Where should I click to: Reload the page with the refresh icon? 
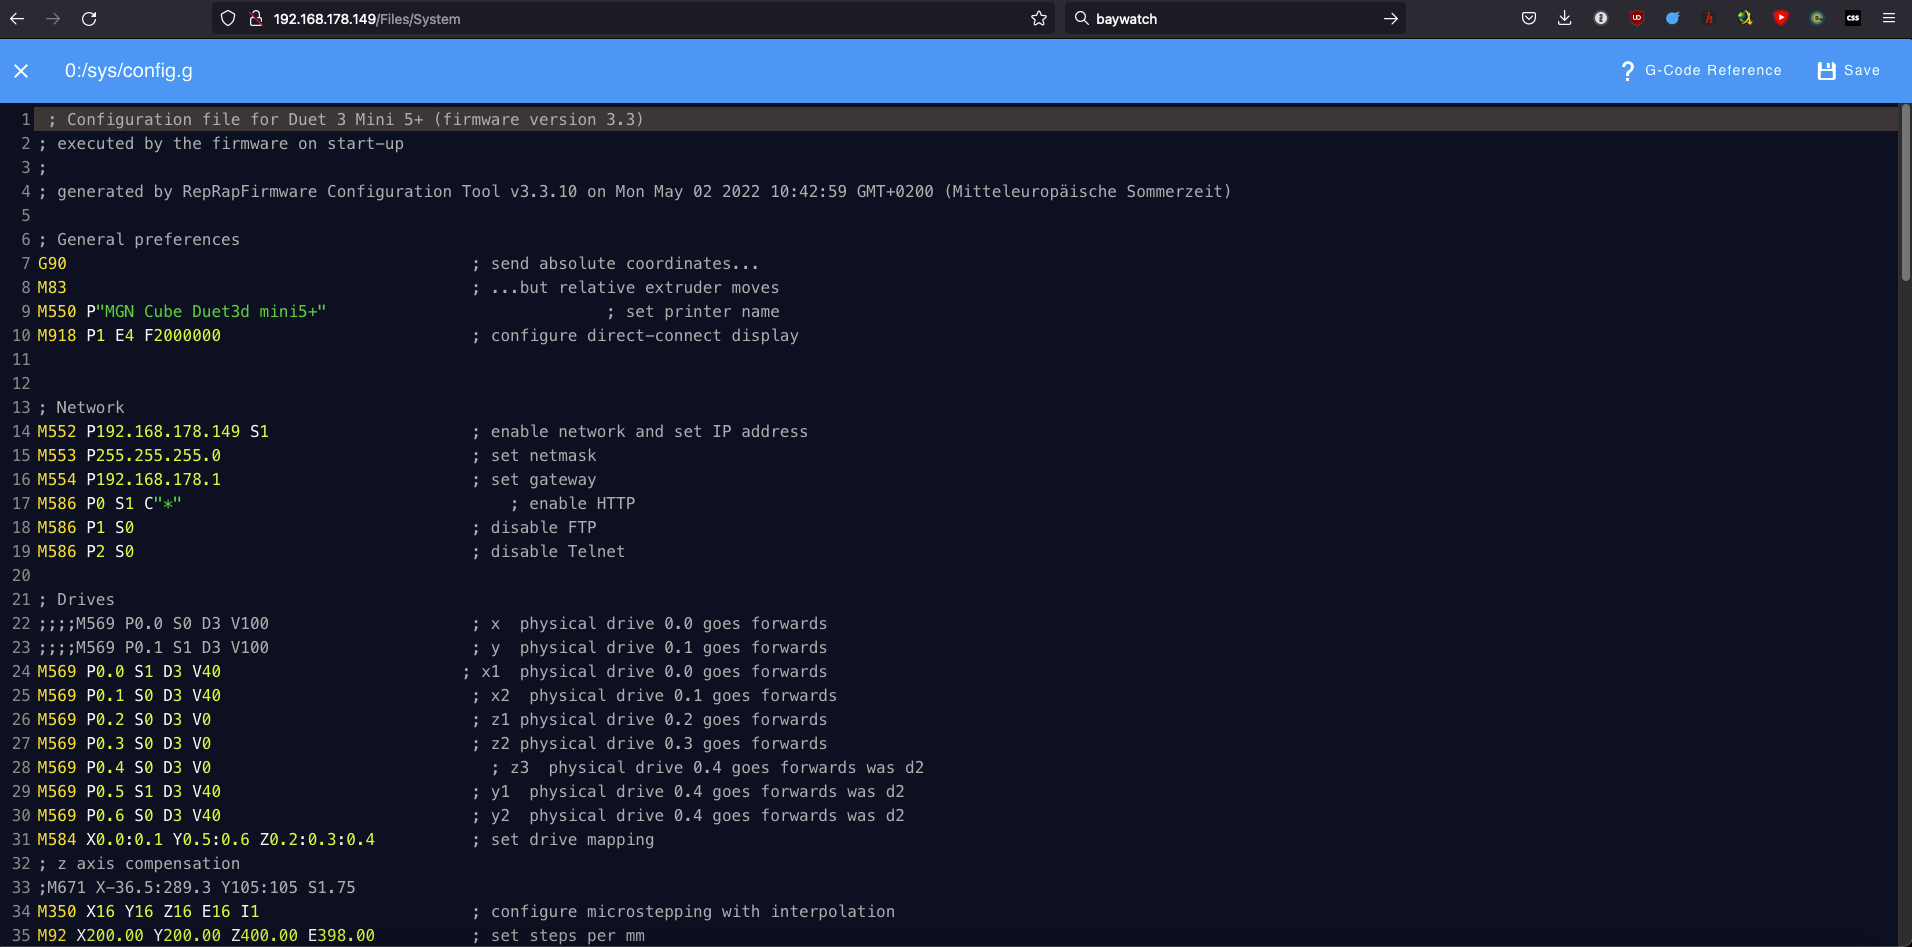coord(89,19)
